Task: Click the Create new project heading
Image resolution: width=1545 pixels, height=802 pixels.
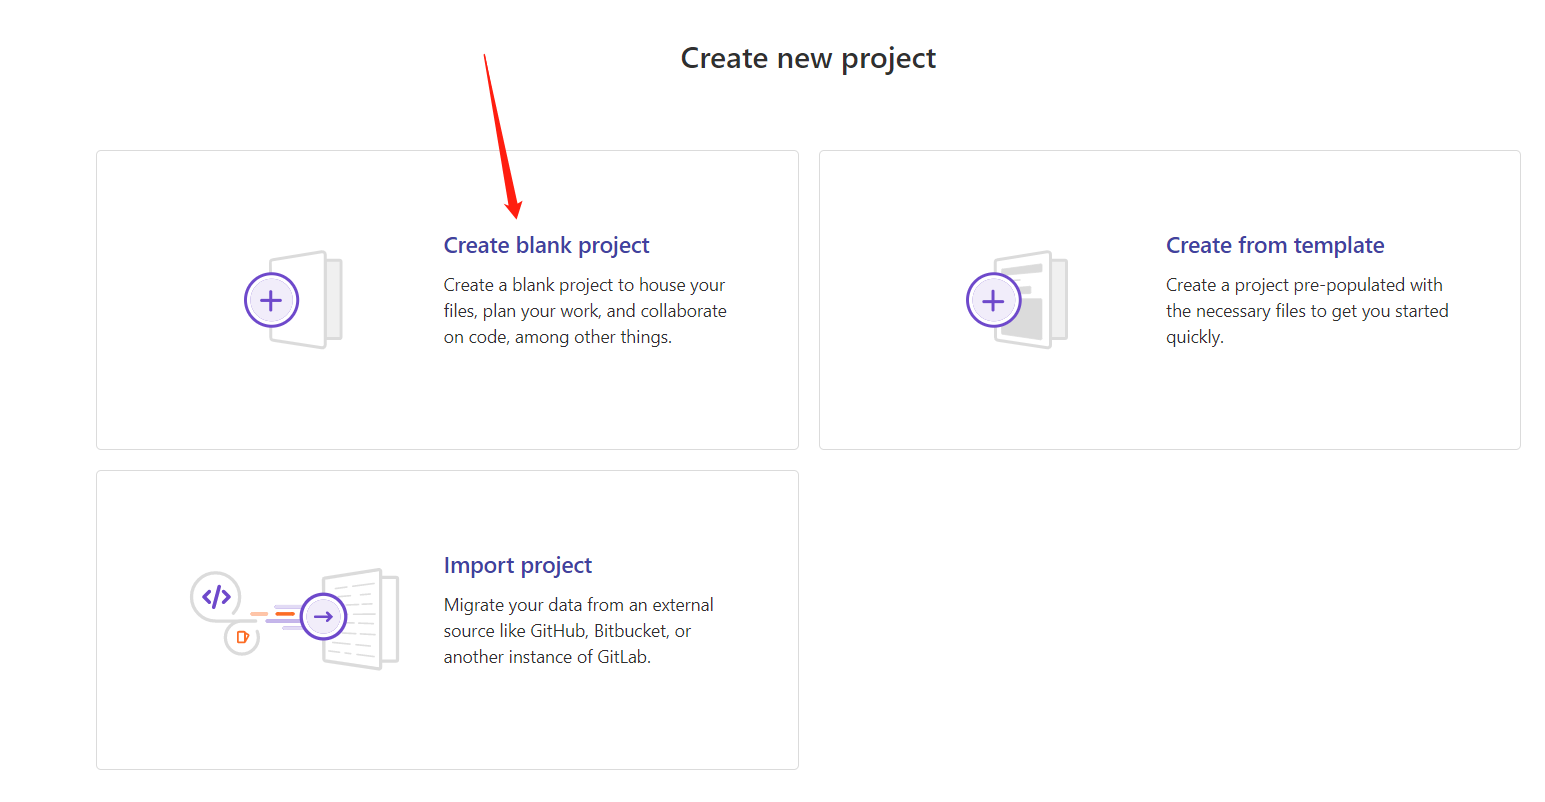Action: point(808,58)
